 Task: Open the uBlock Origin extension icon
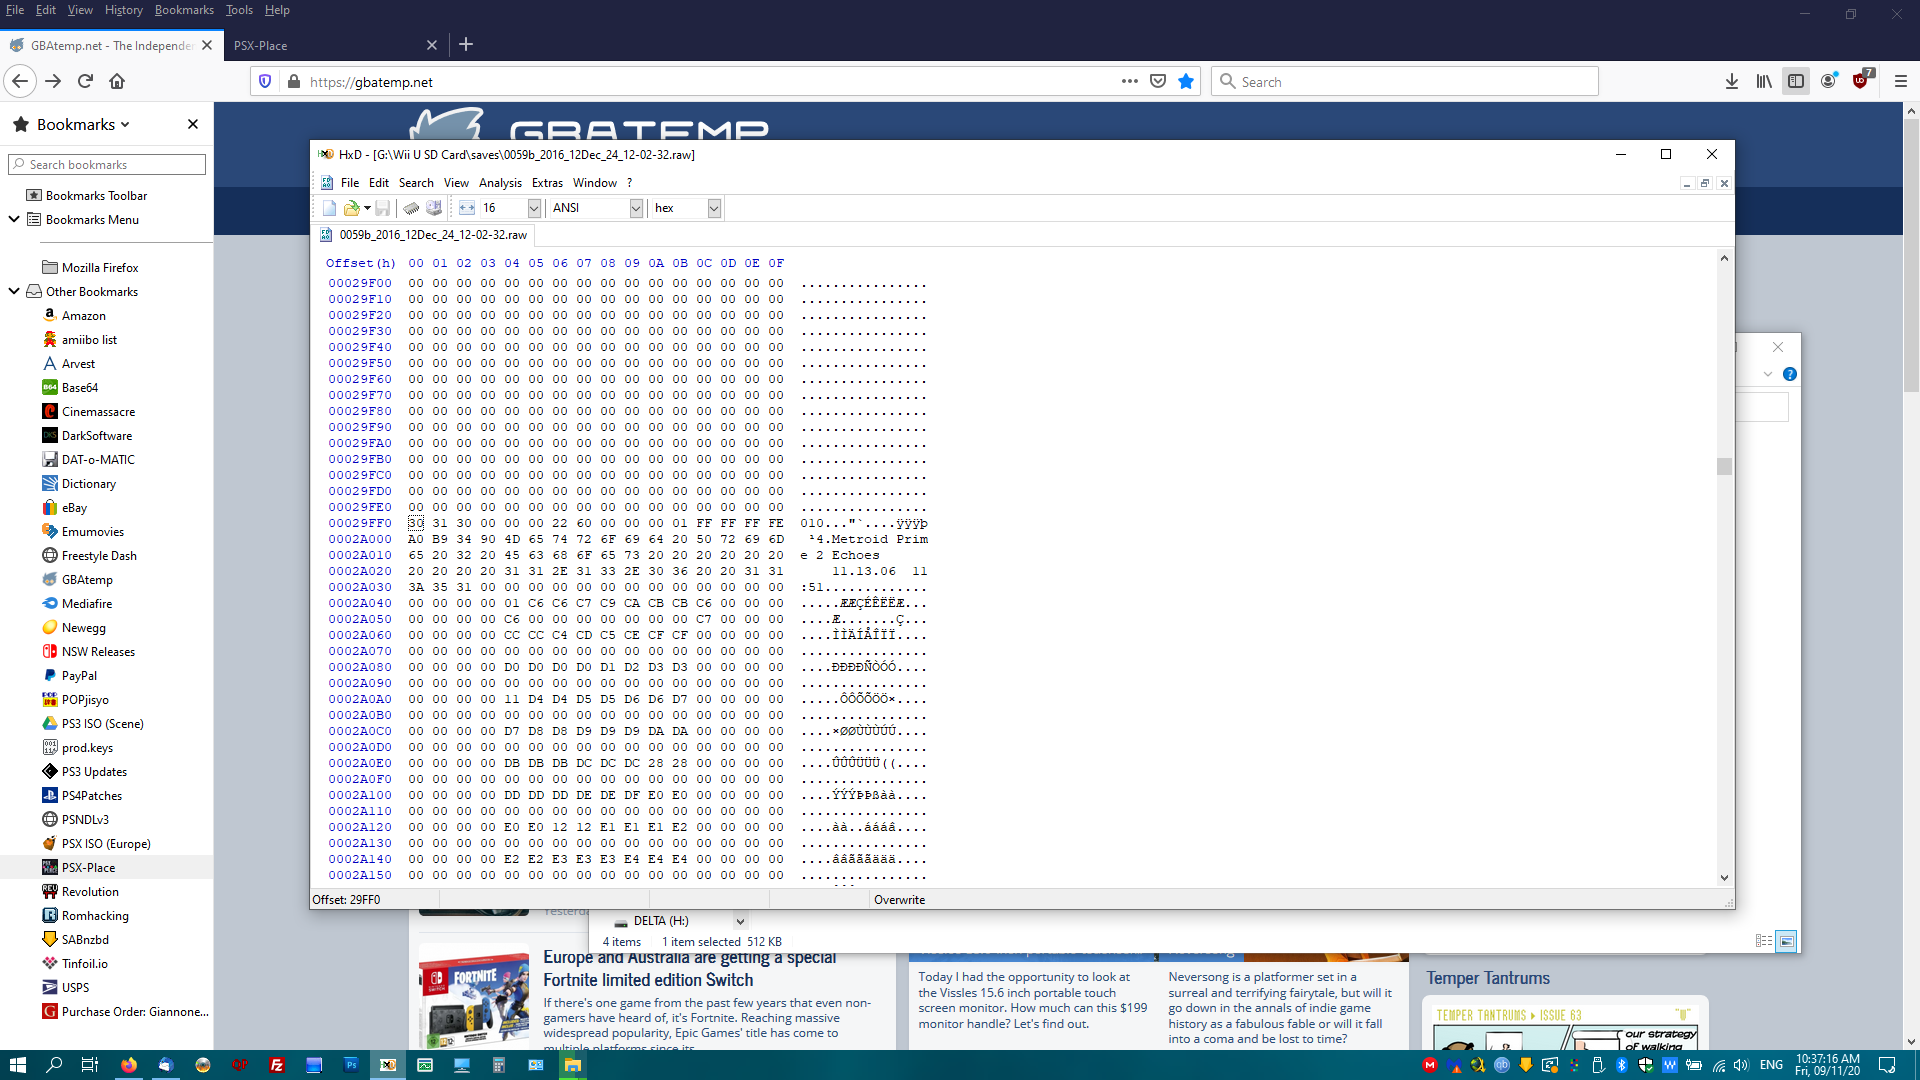click(1861, 82)
